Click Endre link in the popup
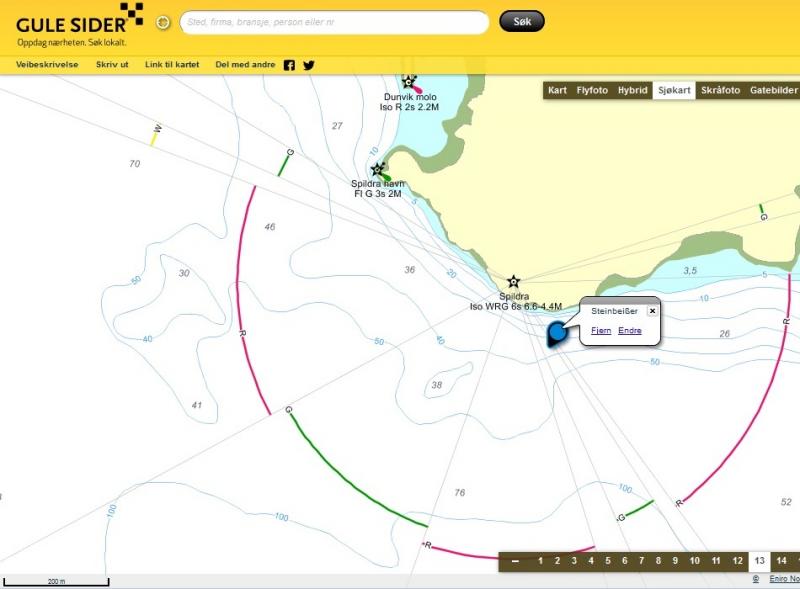Screen dimensions: 800x589 [630, 331]
